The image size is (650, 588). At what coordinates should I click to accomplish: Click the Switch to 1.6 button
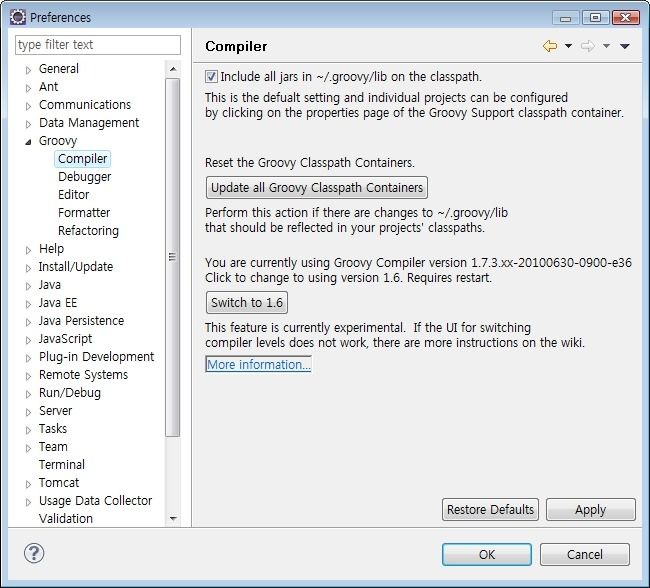[247, 303]
